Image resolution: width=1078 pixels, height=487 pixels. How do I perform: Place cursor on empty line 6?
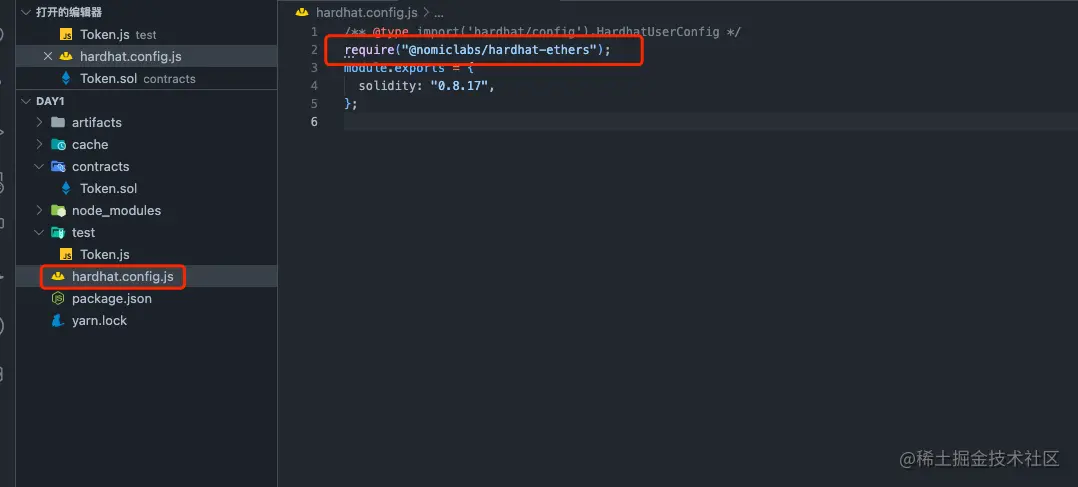pyautogui.click(x=710, y=122)
